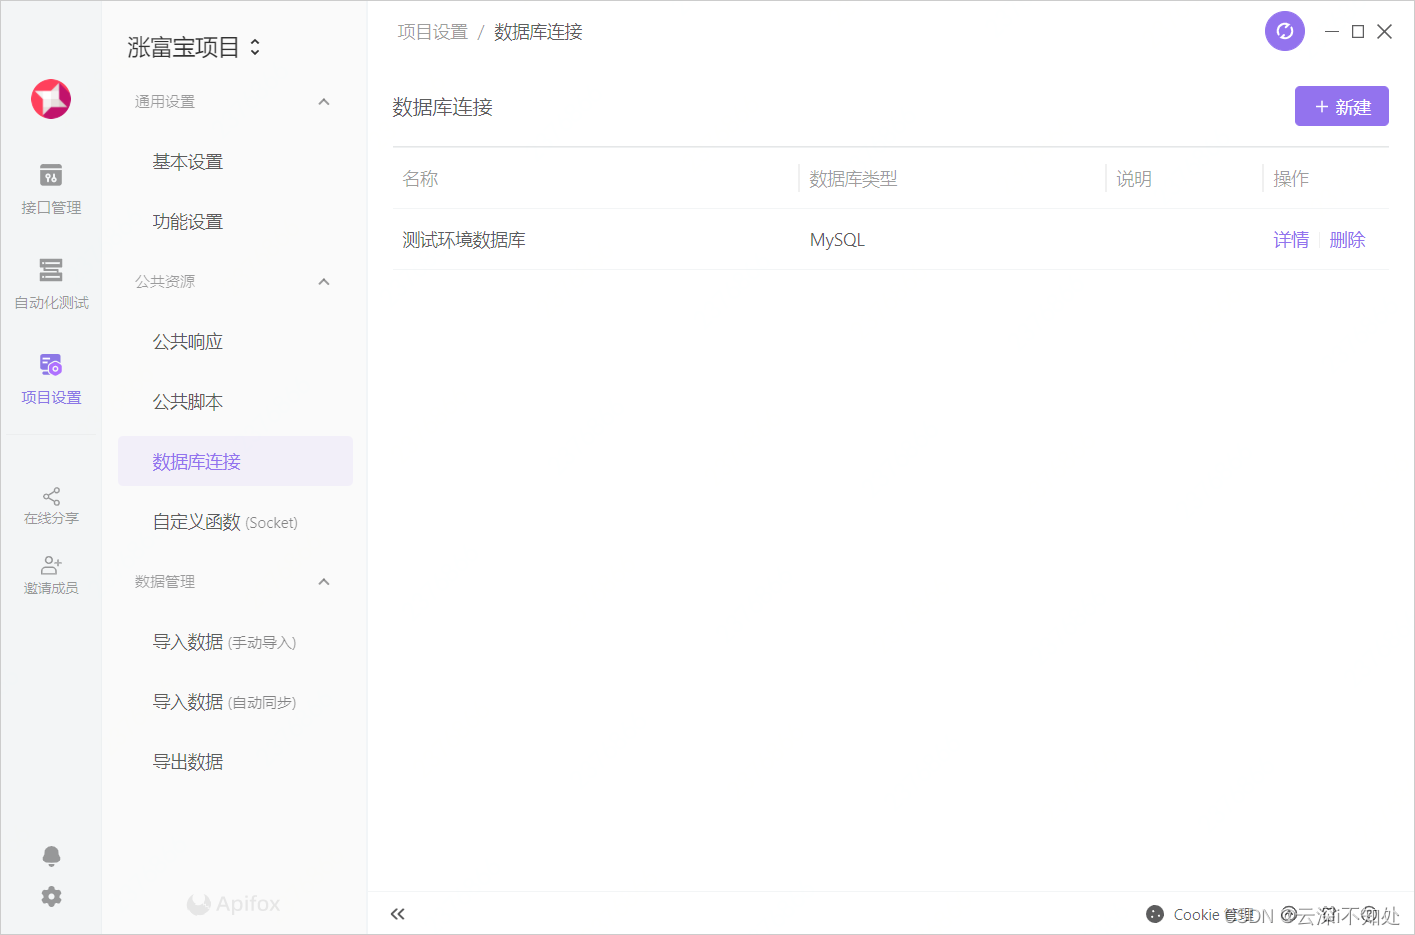Collapse the 通用设置 section
The height and width of the screenshot is (935, 1415).
click(x=323, y=101)
